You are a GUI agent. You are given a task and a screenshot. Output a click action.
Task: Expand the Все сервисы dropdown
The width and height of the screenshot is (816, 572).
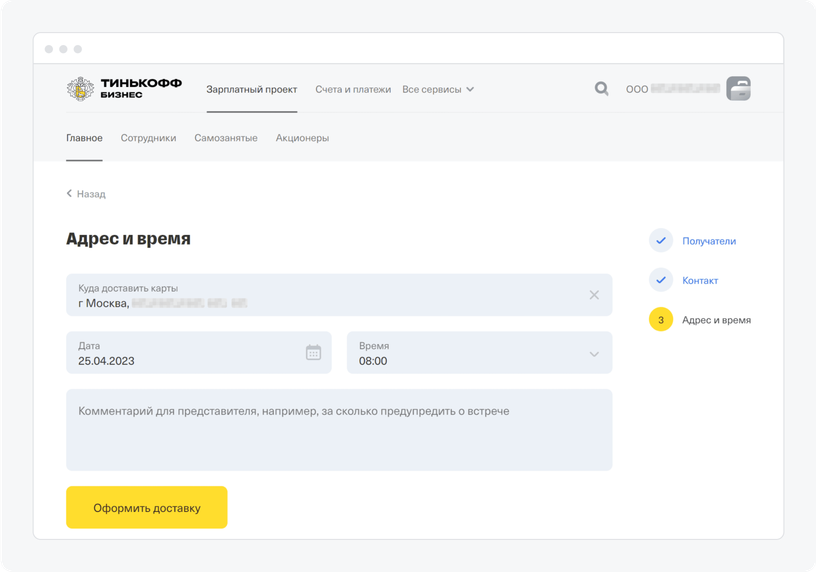[x=438, y=89]
